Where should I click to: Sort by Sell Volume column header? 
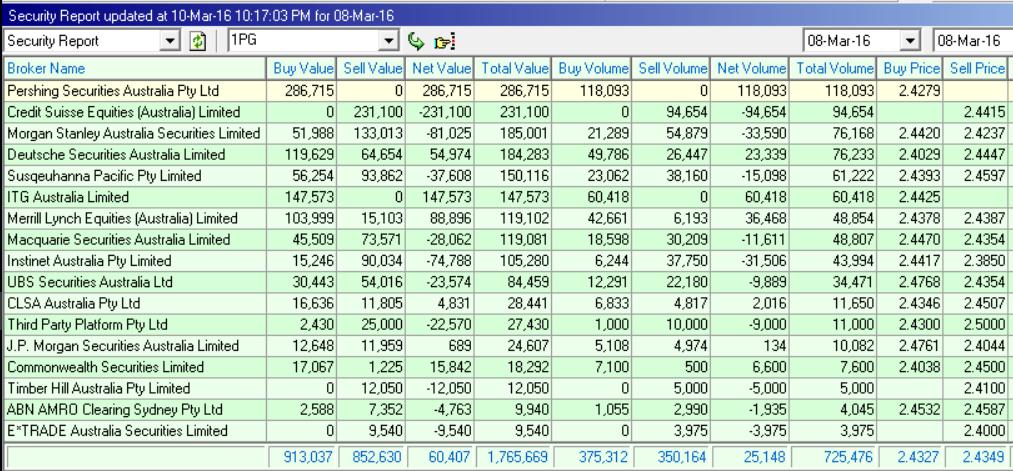[670, 68]
